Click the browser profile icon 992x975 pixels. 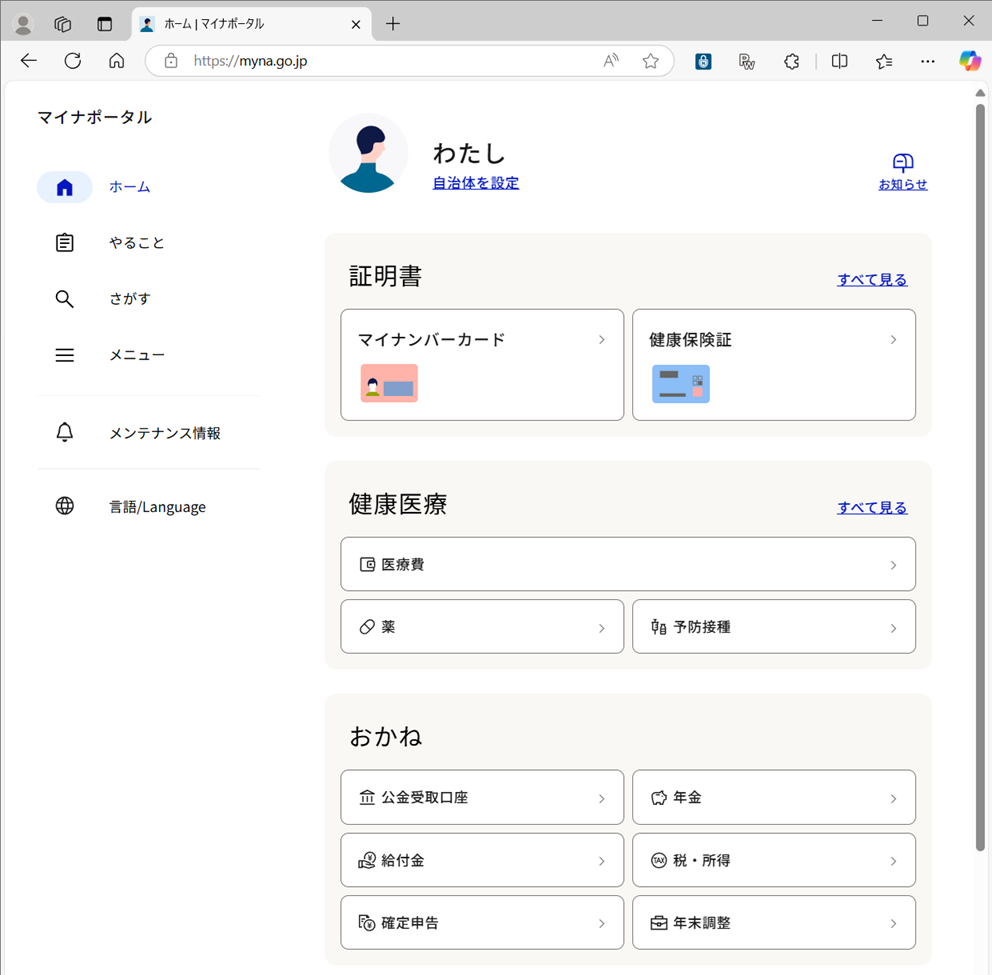tap(23, 24)
